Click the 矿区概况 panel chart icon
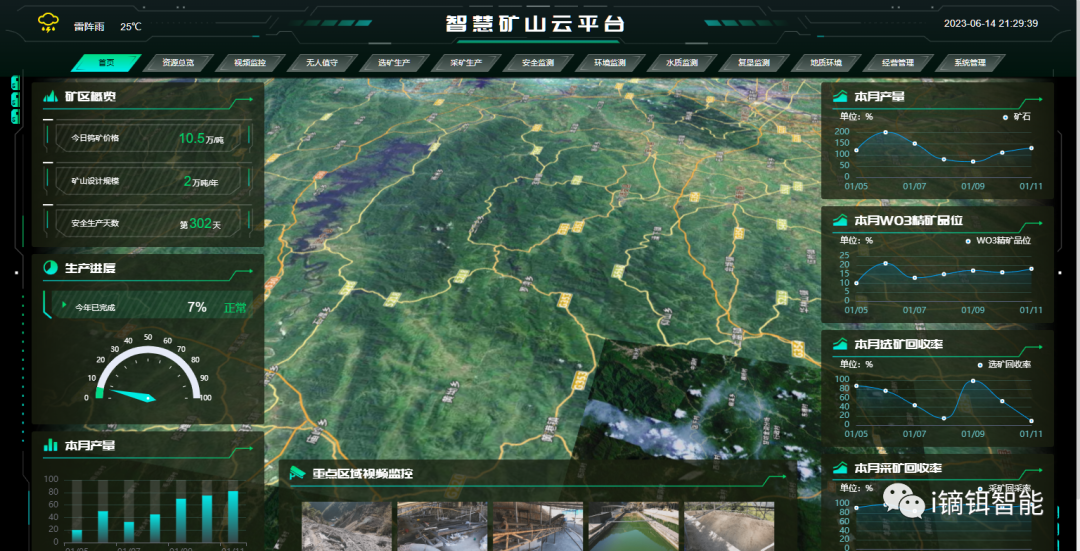Image resolution: width=1080 pixels, height=551 pixels. [x=50, y=96]
